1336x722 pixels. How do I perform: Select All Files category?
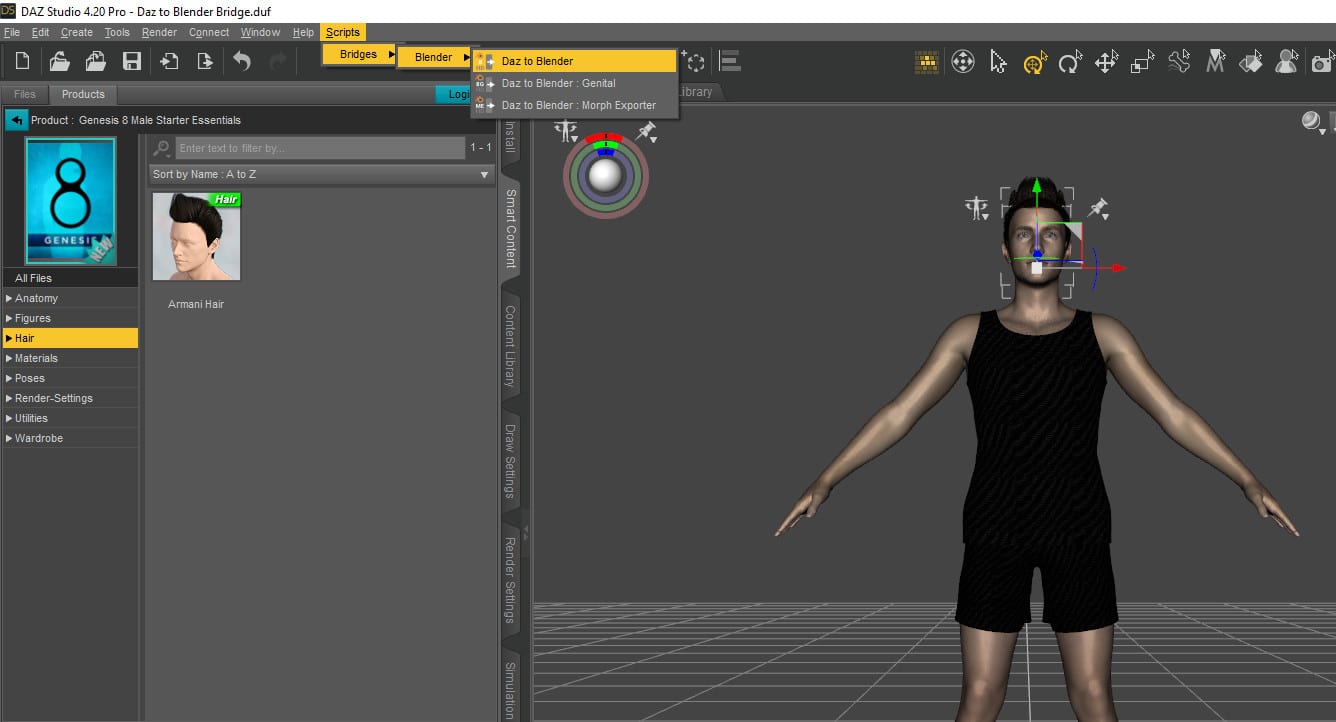point(70,278)
